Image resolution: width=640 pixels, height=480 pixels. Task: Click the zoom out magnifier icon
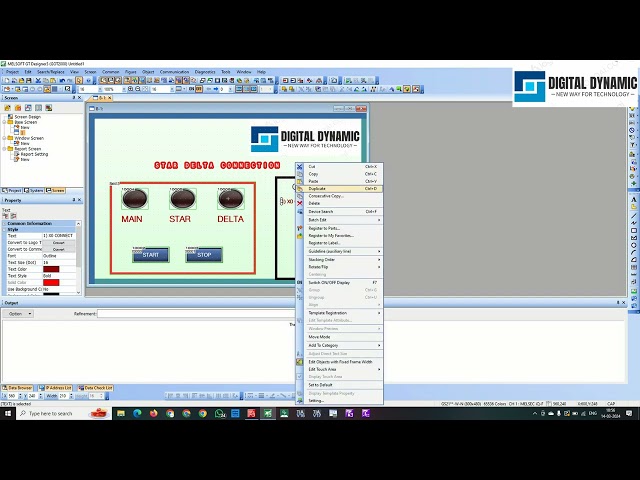tap(138, 89)
